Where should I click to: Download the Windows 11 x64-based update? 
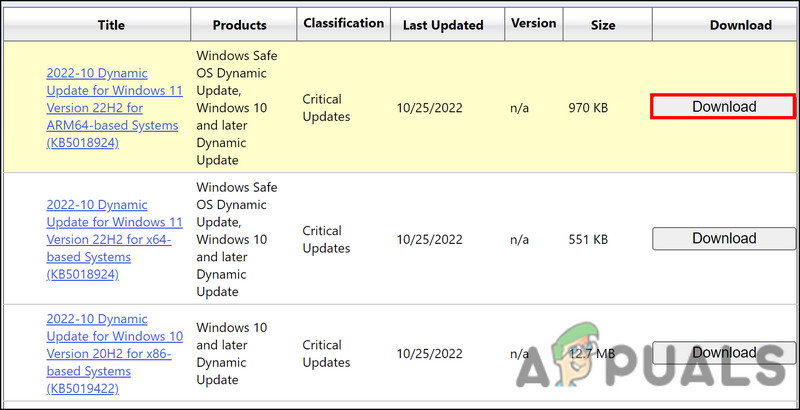[723, 238]
